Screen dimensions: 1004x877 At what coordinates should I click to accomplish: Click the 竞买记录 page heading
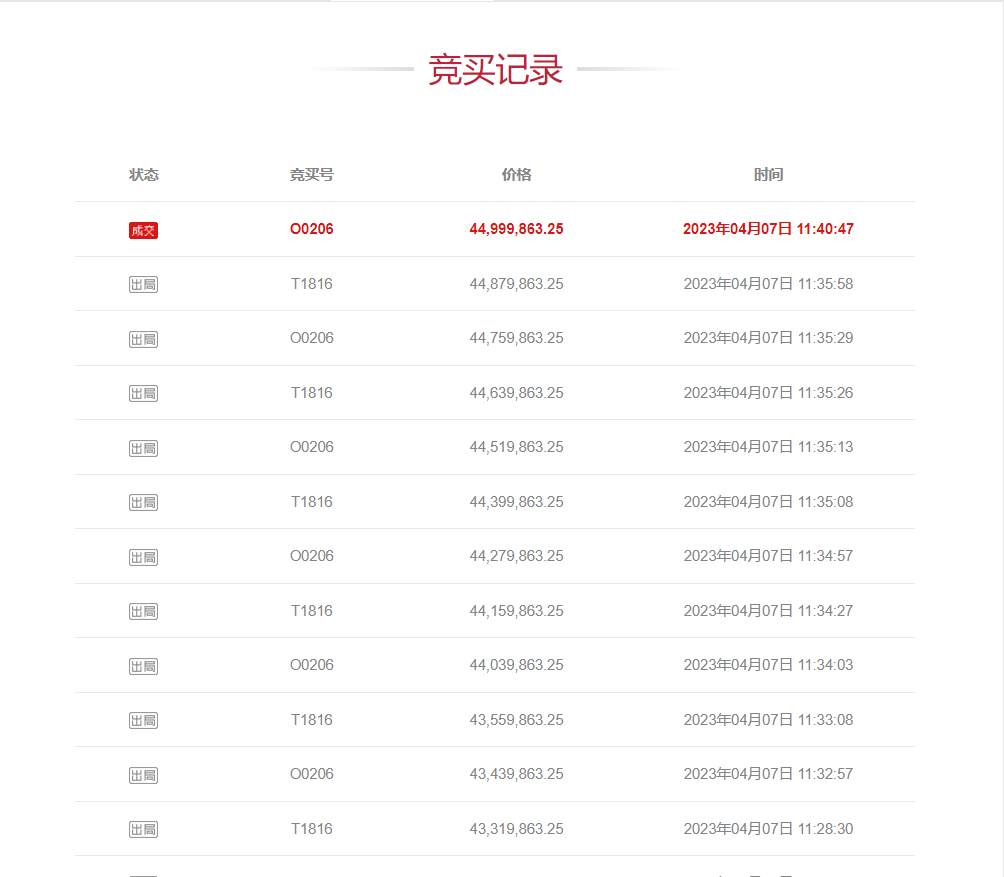coord(495,69)
